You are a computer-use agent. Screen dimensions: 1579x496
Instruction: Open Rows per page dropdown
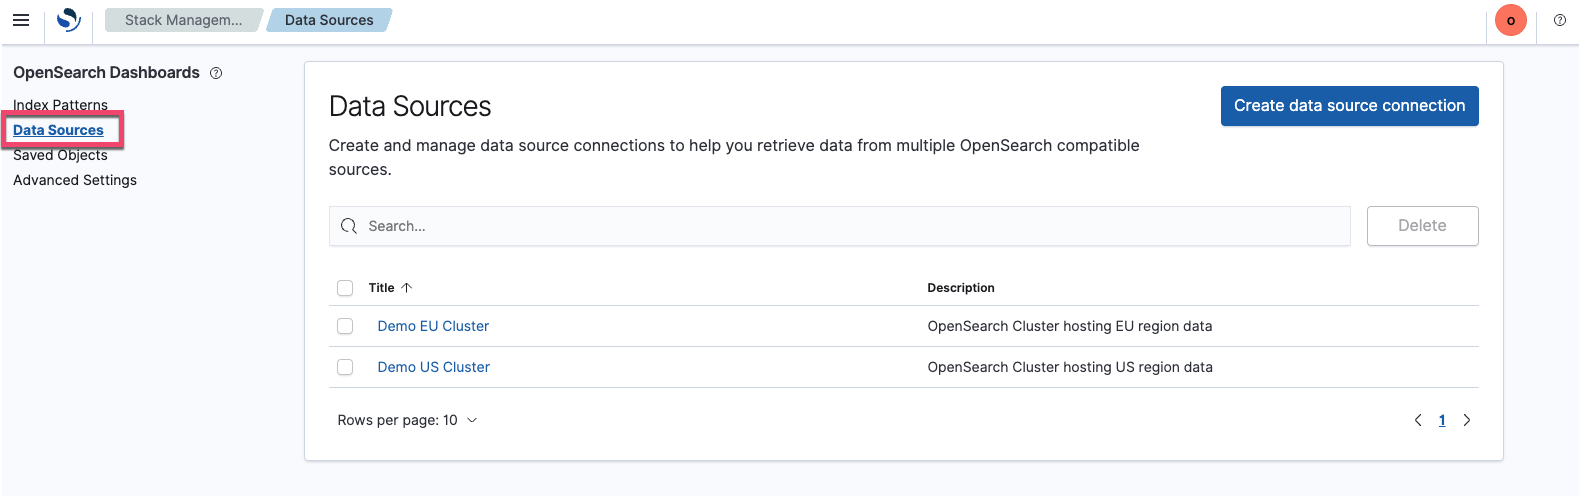(407, 420)
